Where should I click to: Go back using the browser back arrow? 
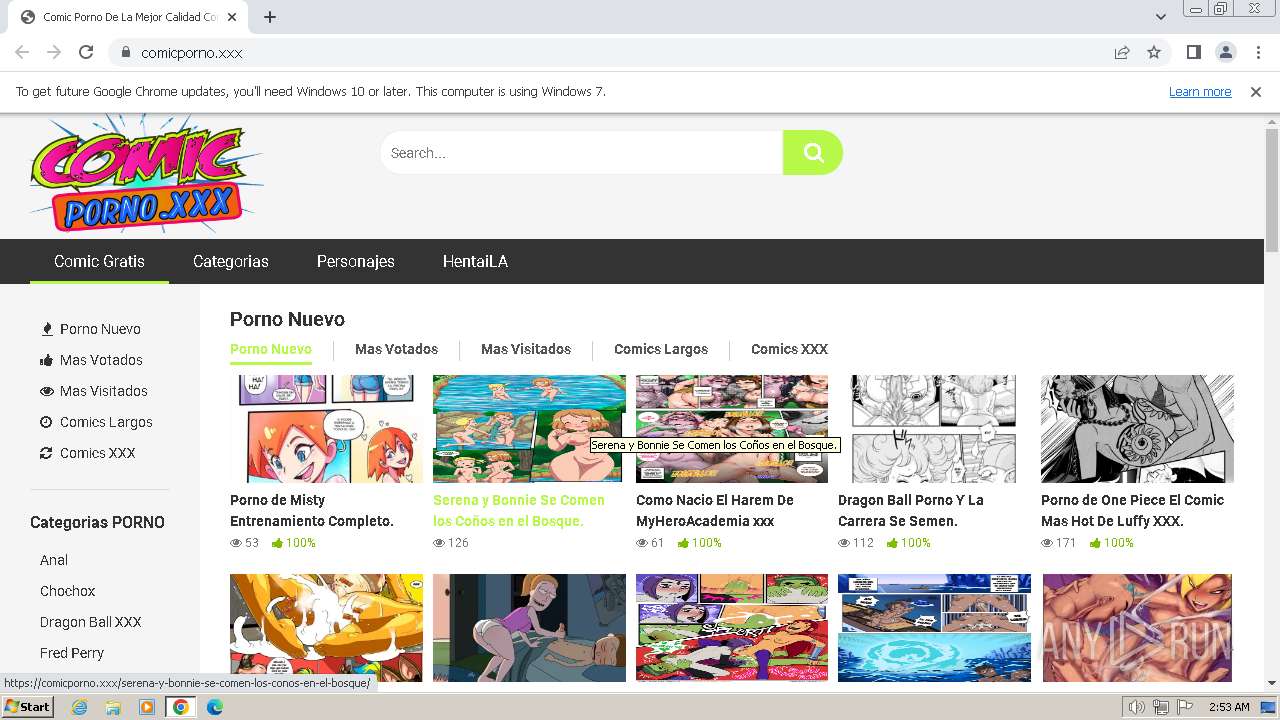pos(22,53)
